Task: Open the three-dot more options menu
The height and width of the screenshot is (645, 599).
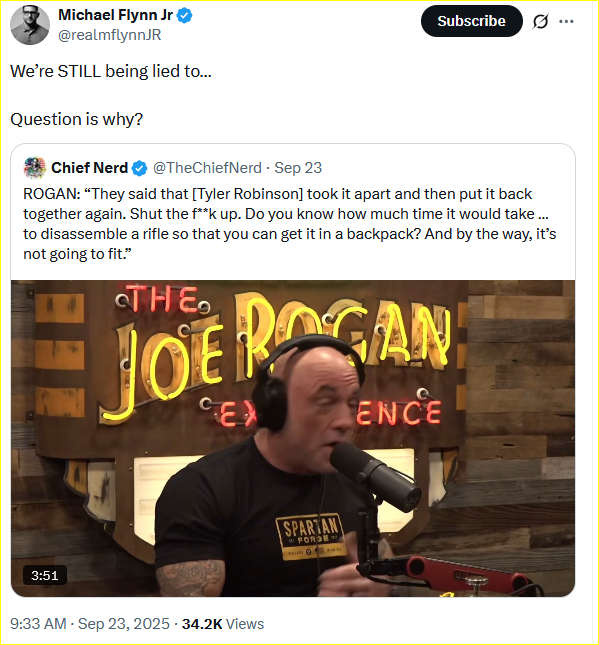Action: (x=566, y=21)
